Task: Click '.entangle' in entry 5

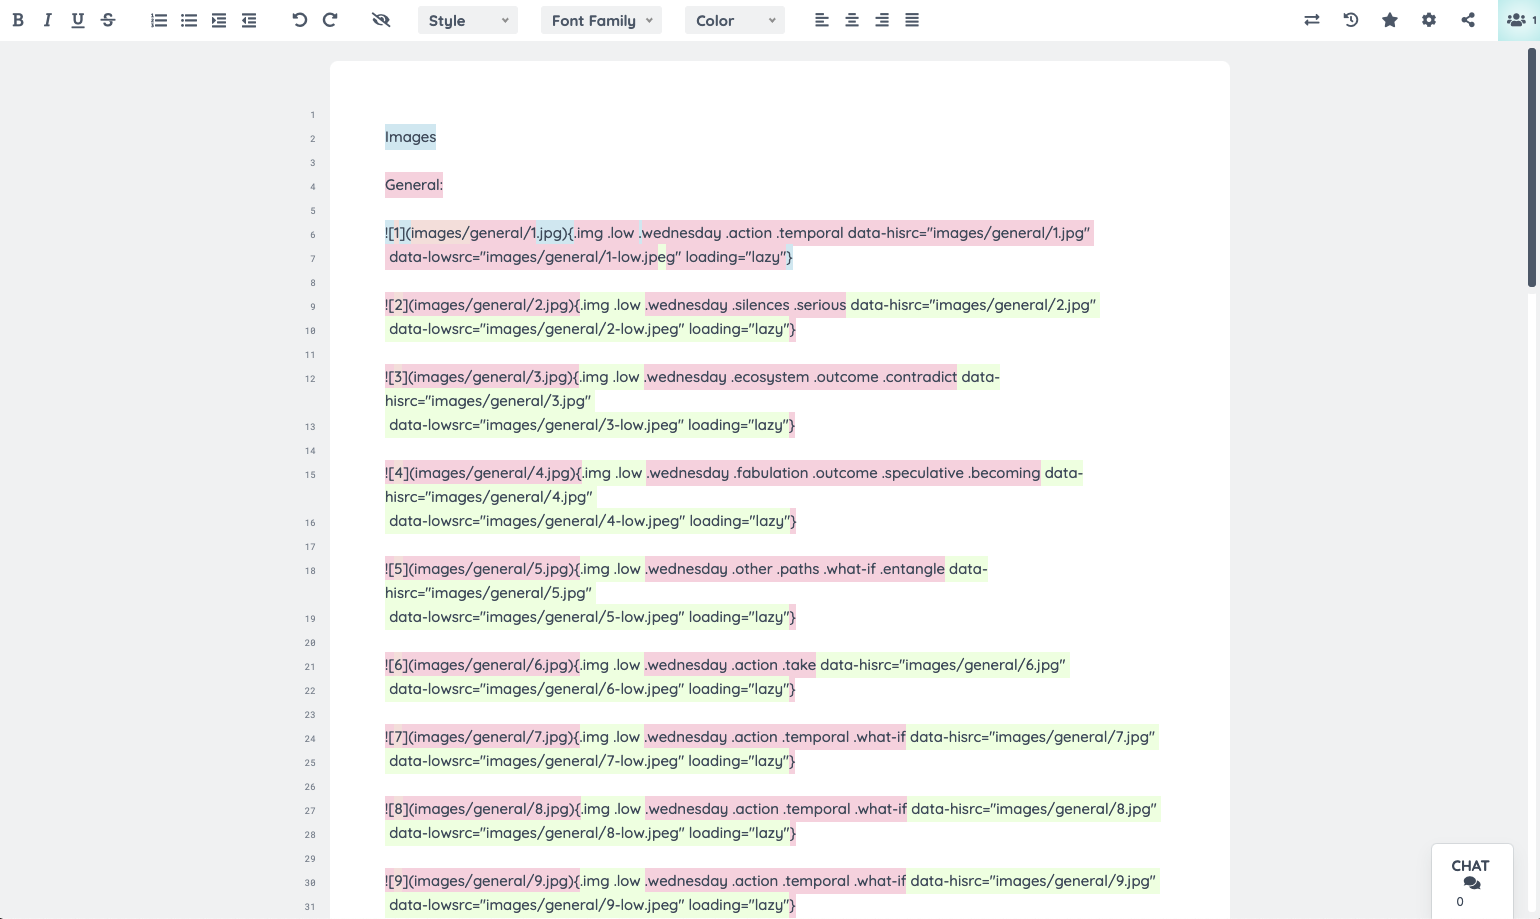Action: (912, 569)
